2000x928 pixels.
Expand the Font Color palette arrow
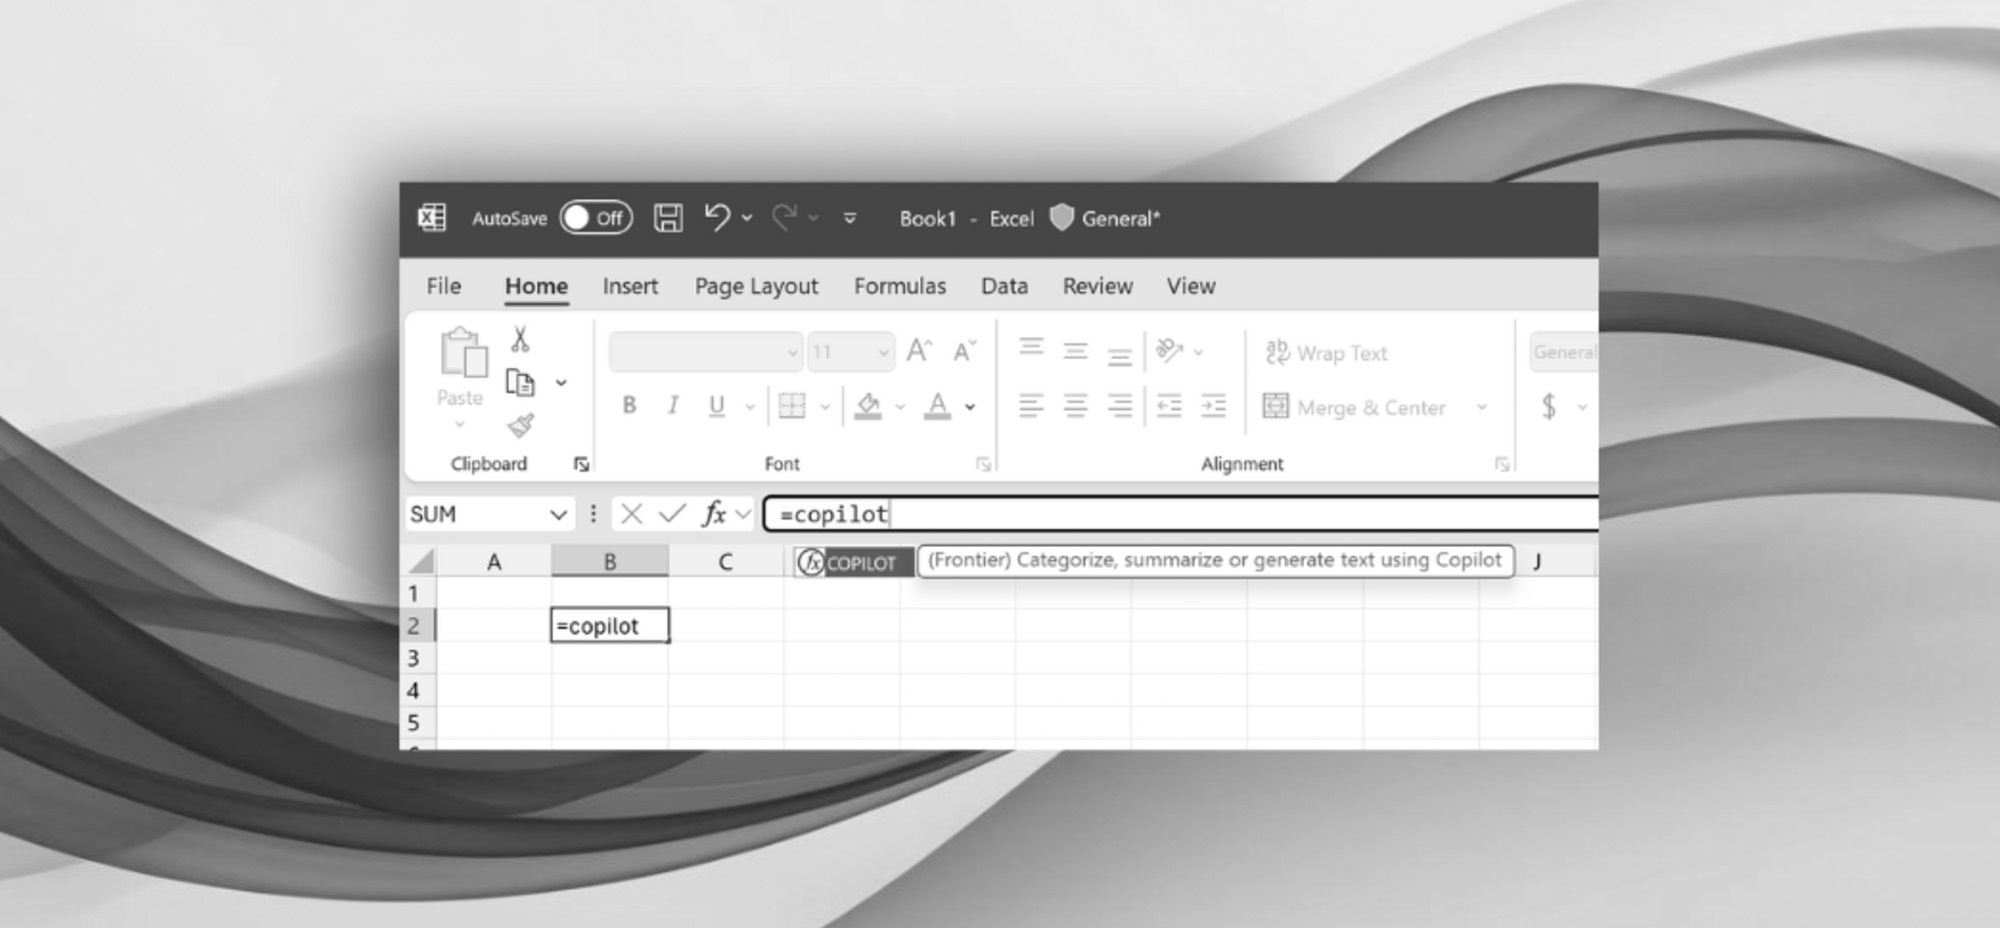point(970,407)
